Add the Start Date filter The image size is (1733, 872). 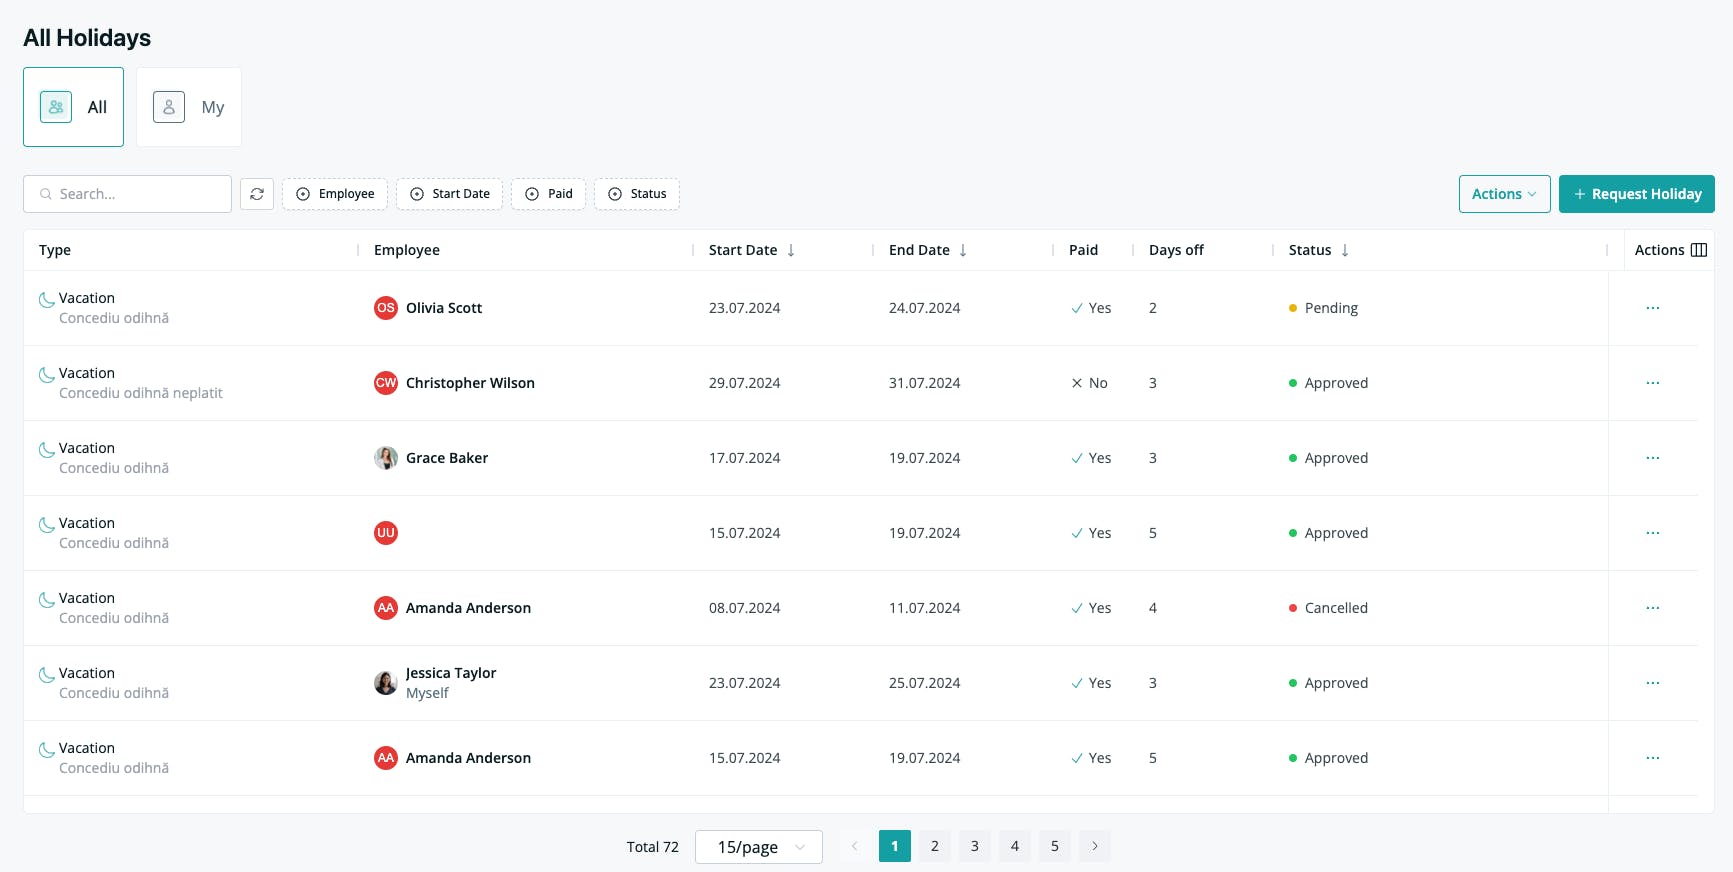450,194
